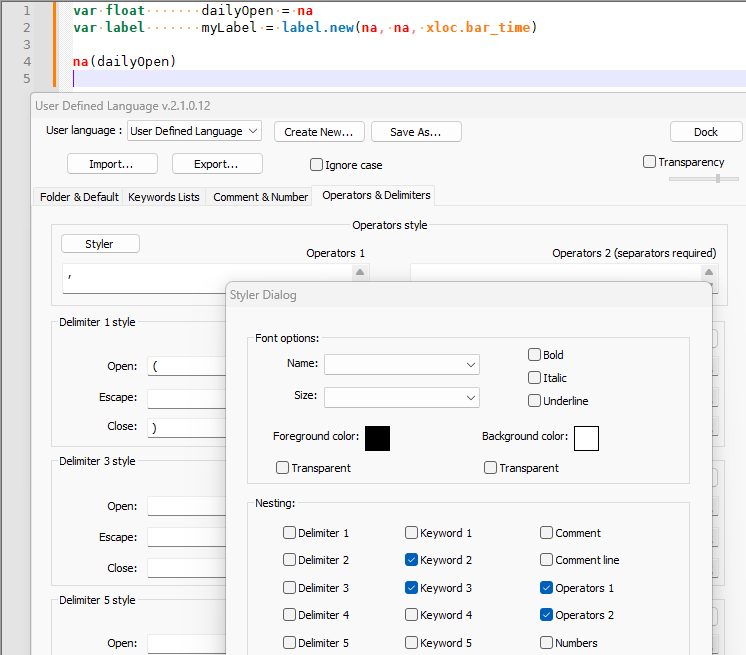Click the Delimiter 1 Escape field

point(186,399)
